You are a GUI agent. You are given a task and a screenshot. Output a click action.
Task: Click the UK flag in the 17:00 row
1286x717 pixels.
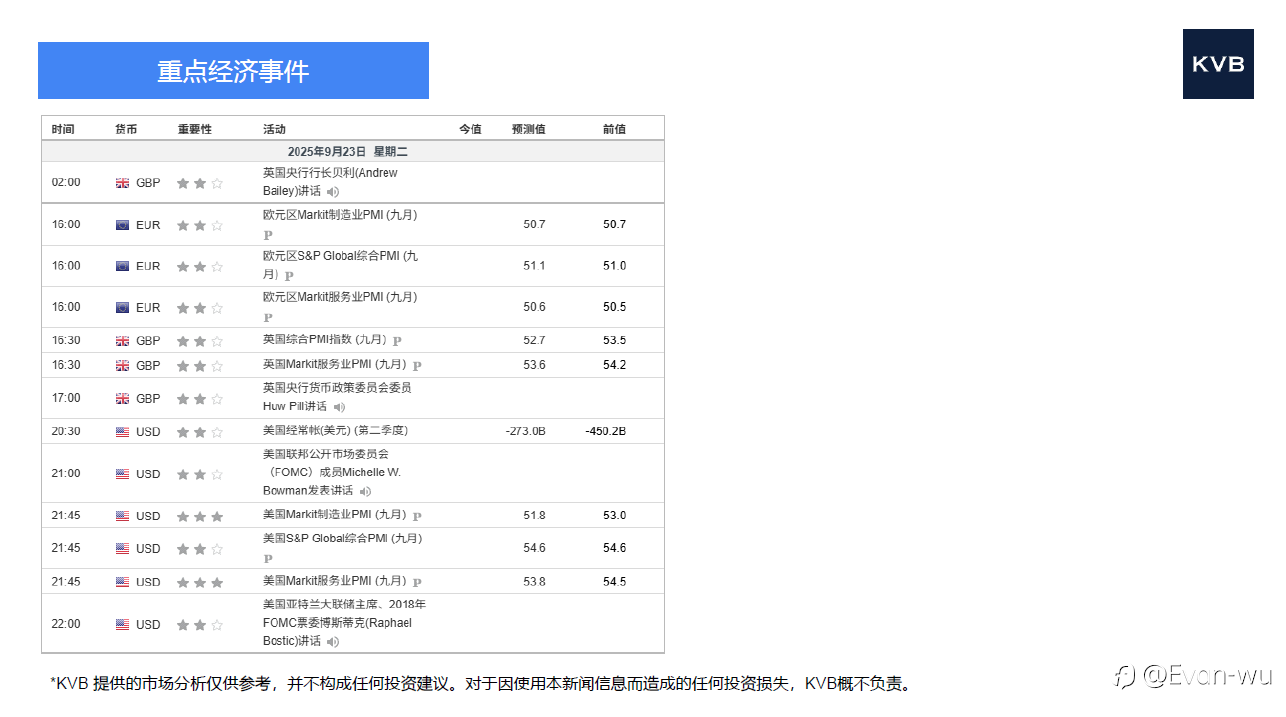point(122,399)
